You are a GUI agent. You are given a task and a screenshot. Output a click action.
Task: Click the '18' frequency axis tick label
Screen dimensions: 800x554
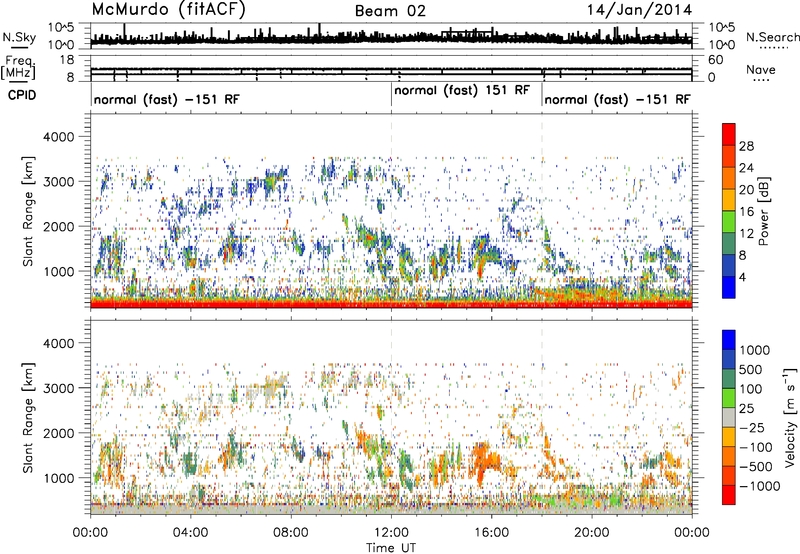pyautogui.click(x=66, y=60)
